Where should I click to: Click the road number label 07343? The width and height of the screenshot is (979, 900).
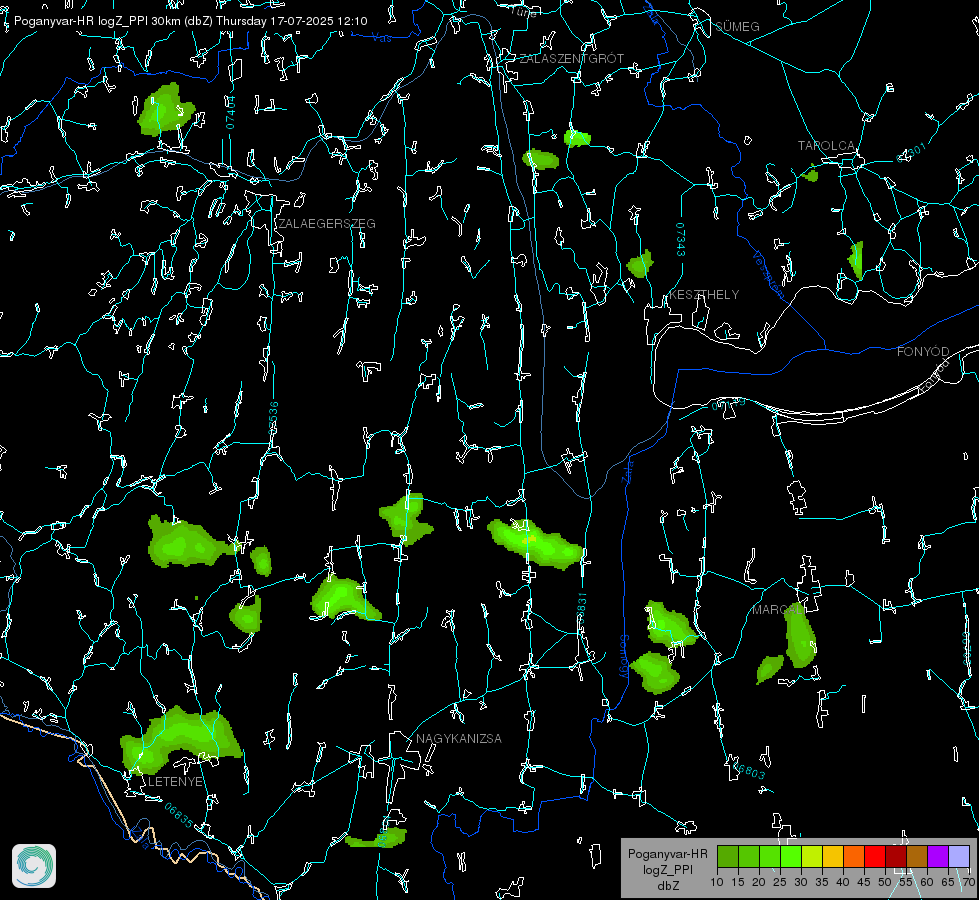click(x=681, y=240)
